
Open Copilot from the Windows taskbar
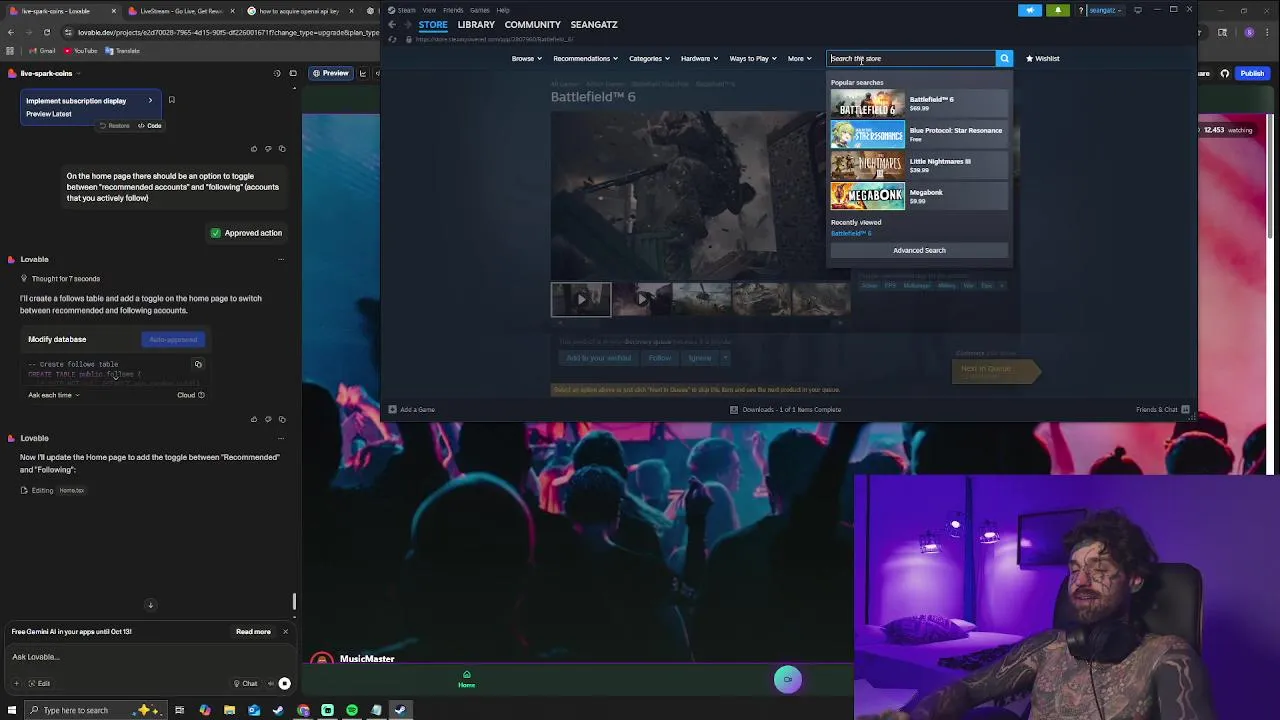coord(205,710)
